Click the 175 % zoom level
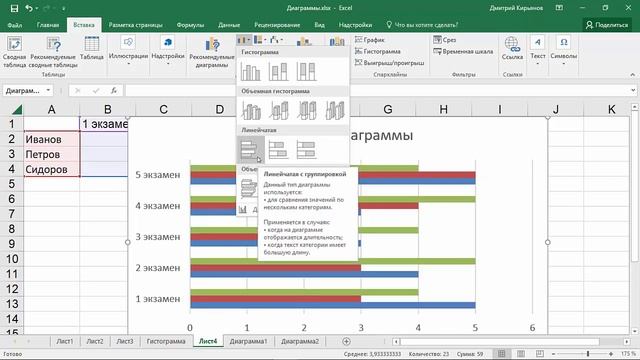Image resolution: width=640 pixels, height=360 pixels. pos(628,354)
